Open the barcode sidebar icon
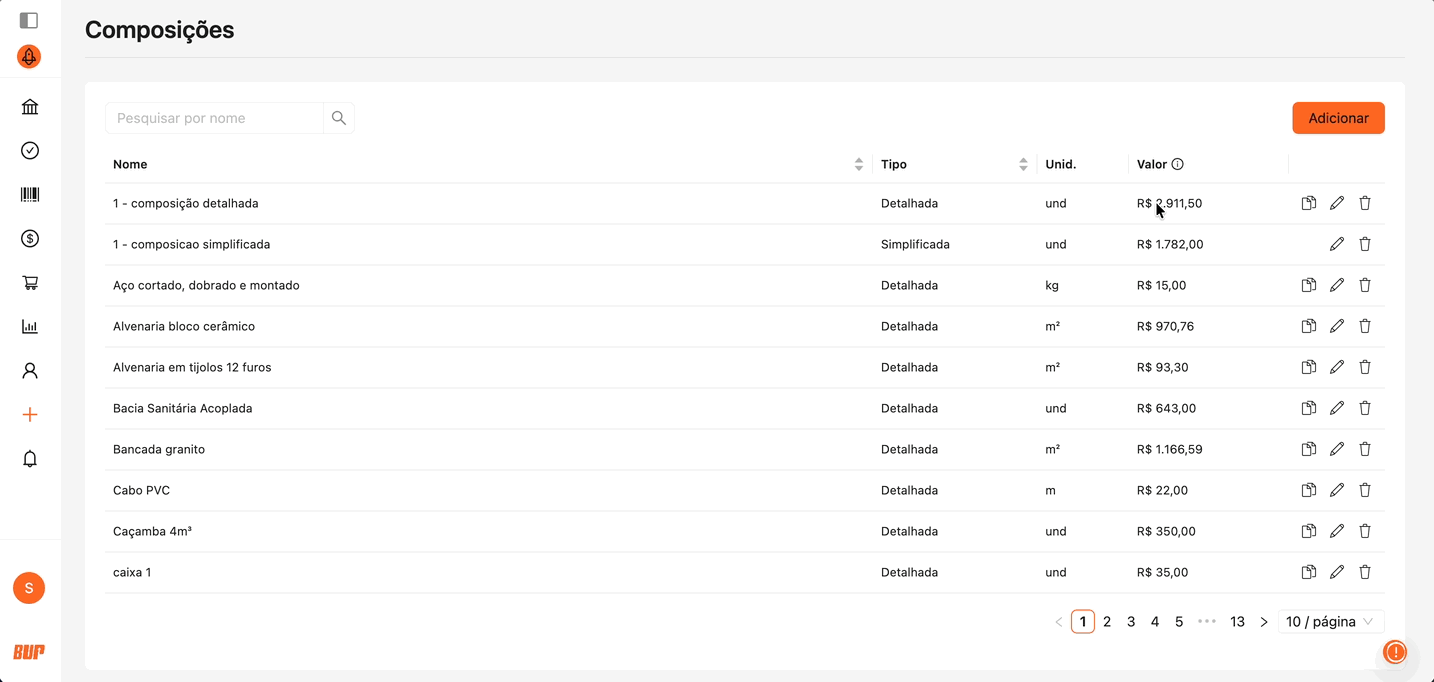This screenshot has width=1434, height=682. (x=30, y=194)
